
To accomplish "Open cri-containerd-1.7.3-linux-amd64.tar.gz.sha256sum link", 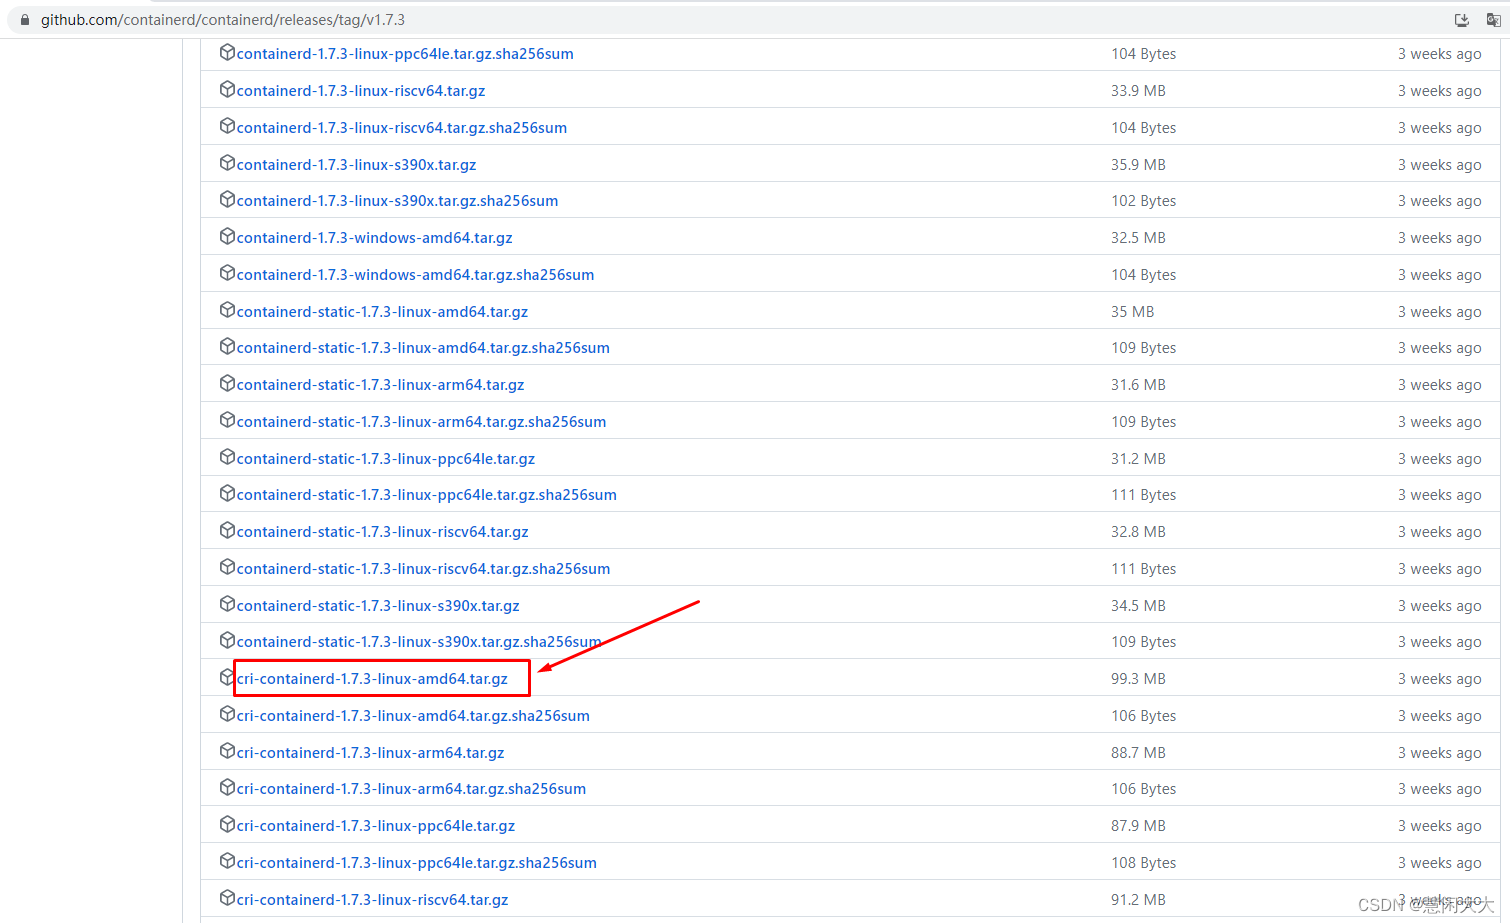I will [413, 716].
